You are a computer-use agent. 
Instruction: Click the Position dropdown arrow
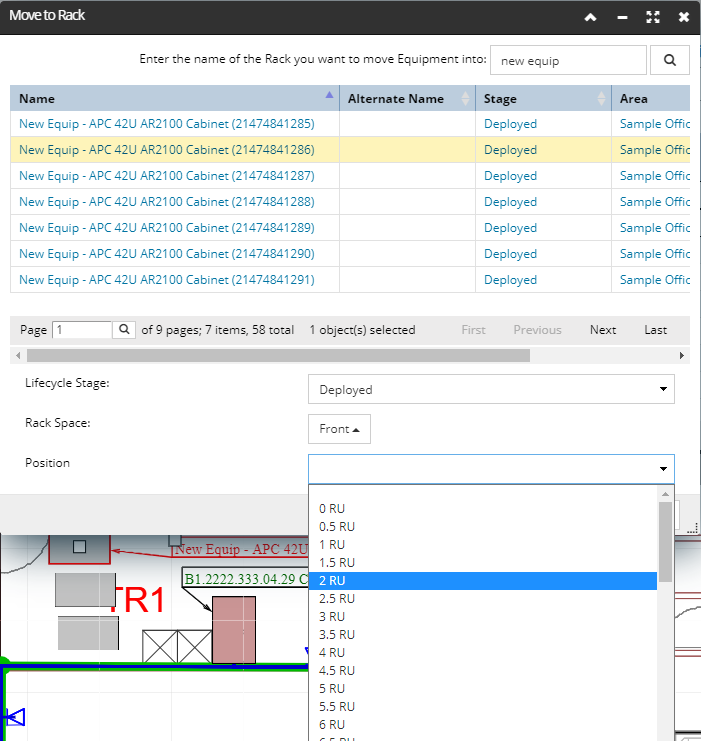[663, 469]
